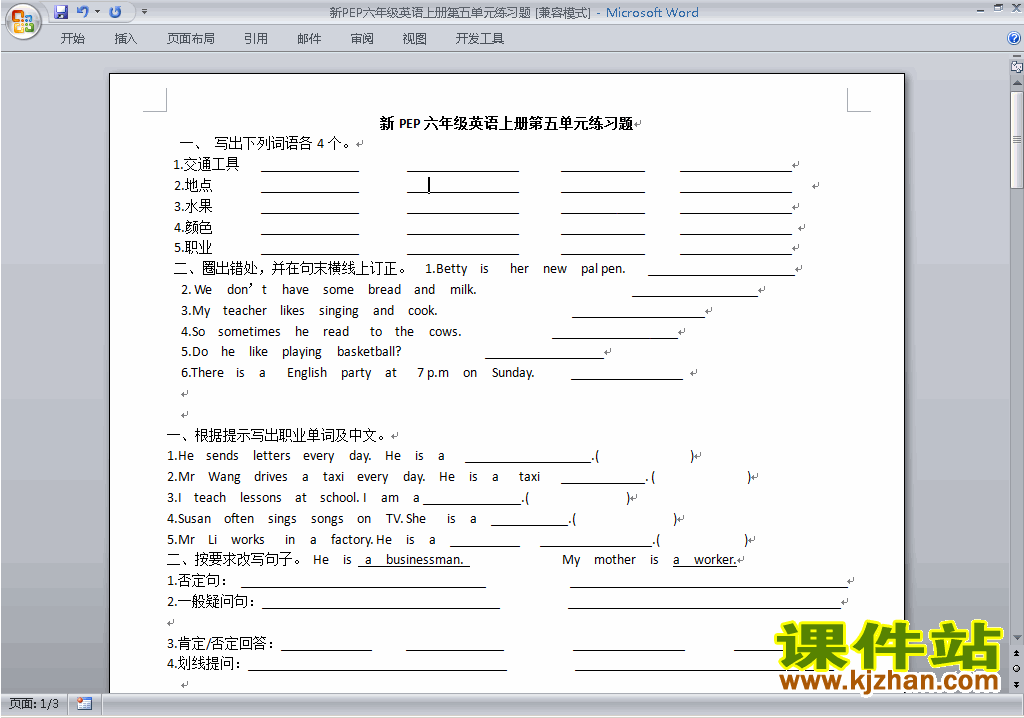
Task: Click the word 'factory.' in the Mr Li sentence
Action: pyautogui.click(x=351, y=540)
